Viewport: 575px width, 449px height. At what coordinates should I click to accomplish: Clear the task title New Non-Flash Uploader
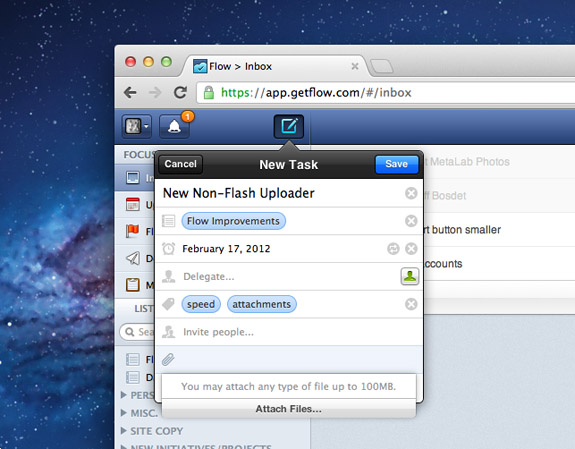(x=411, y=193)
